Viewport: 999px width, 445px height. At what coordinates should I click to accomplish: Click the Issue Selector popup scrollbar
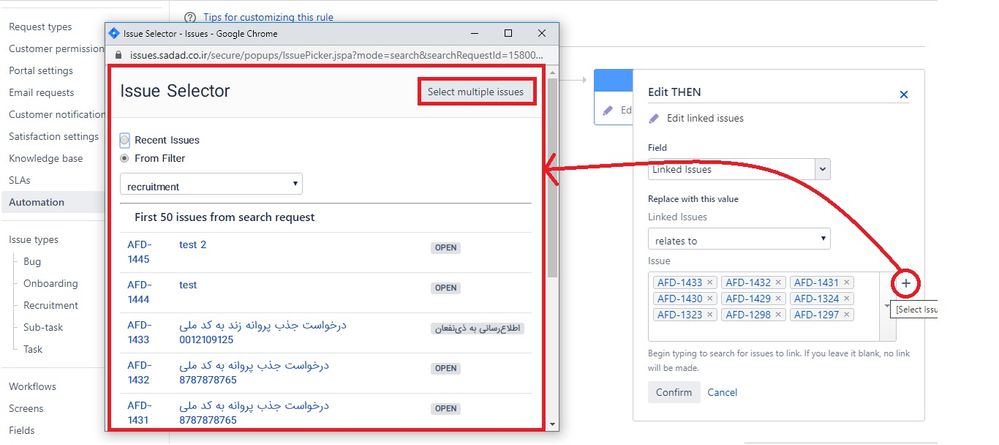coord(552,179)
